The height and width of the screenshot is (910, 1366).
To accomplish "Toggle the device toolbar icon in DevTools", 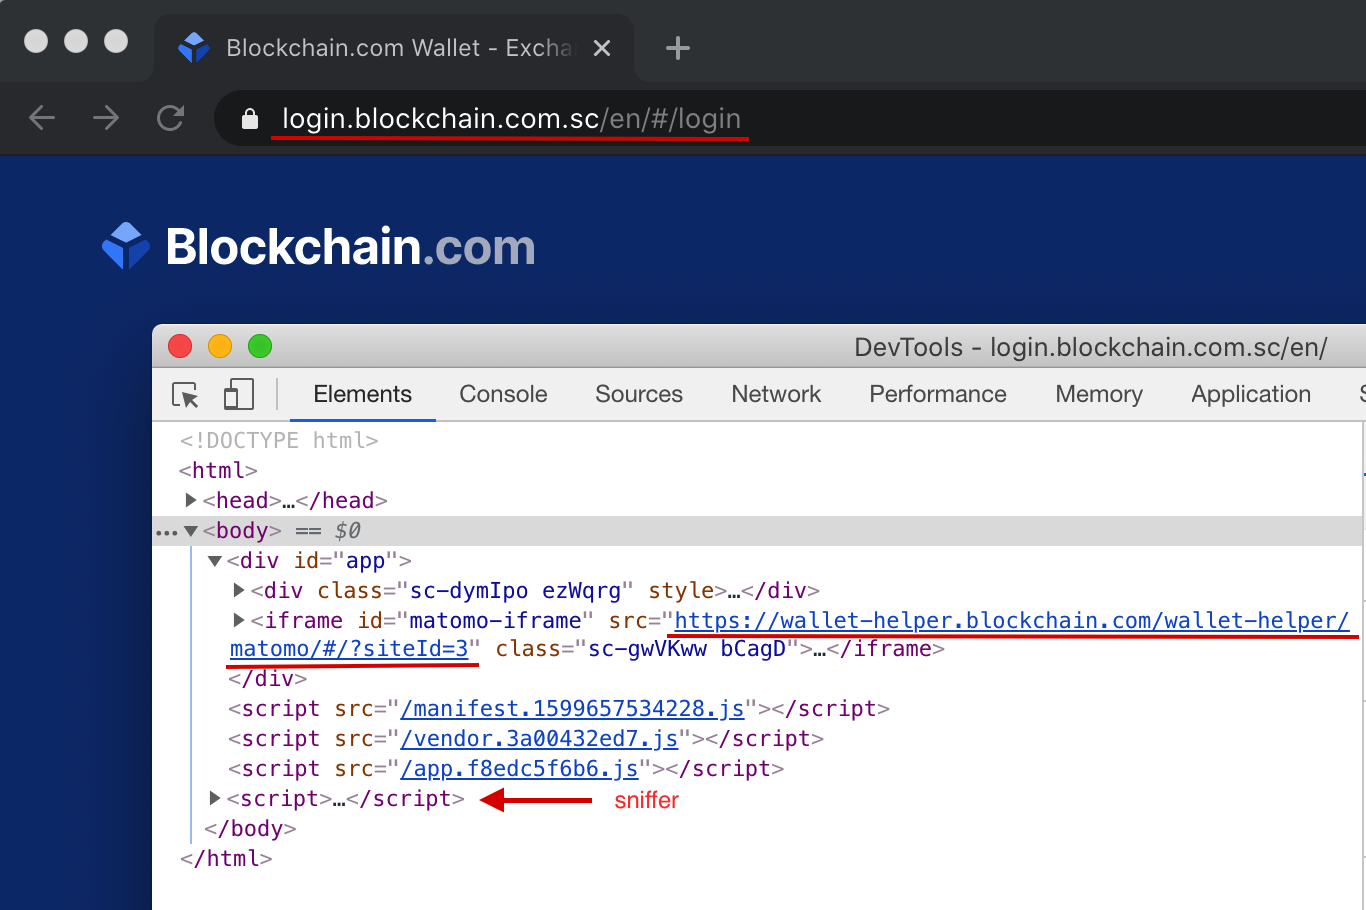I will coord(238,394).
